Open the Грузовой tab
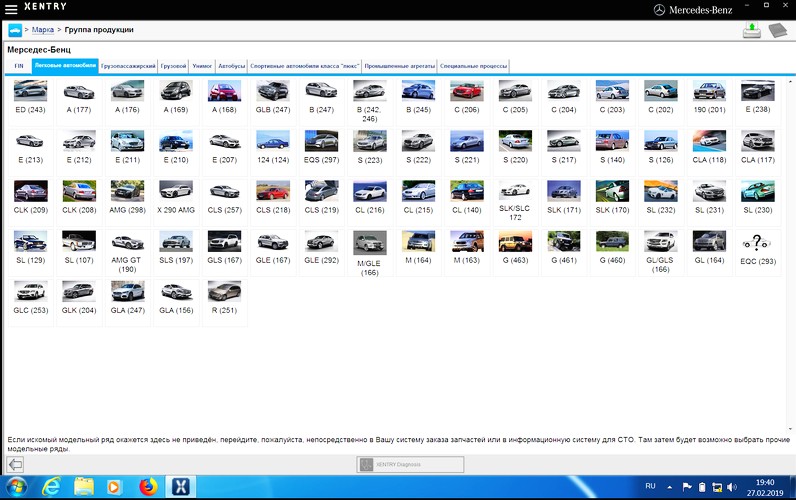 (x=173, y=66)
